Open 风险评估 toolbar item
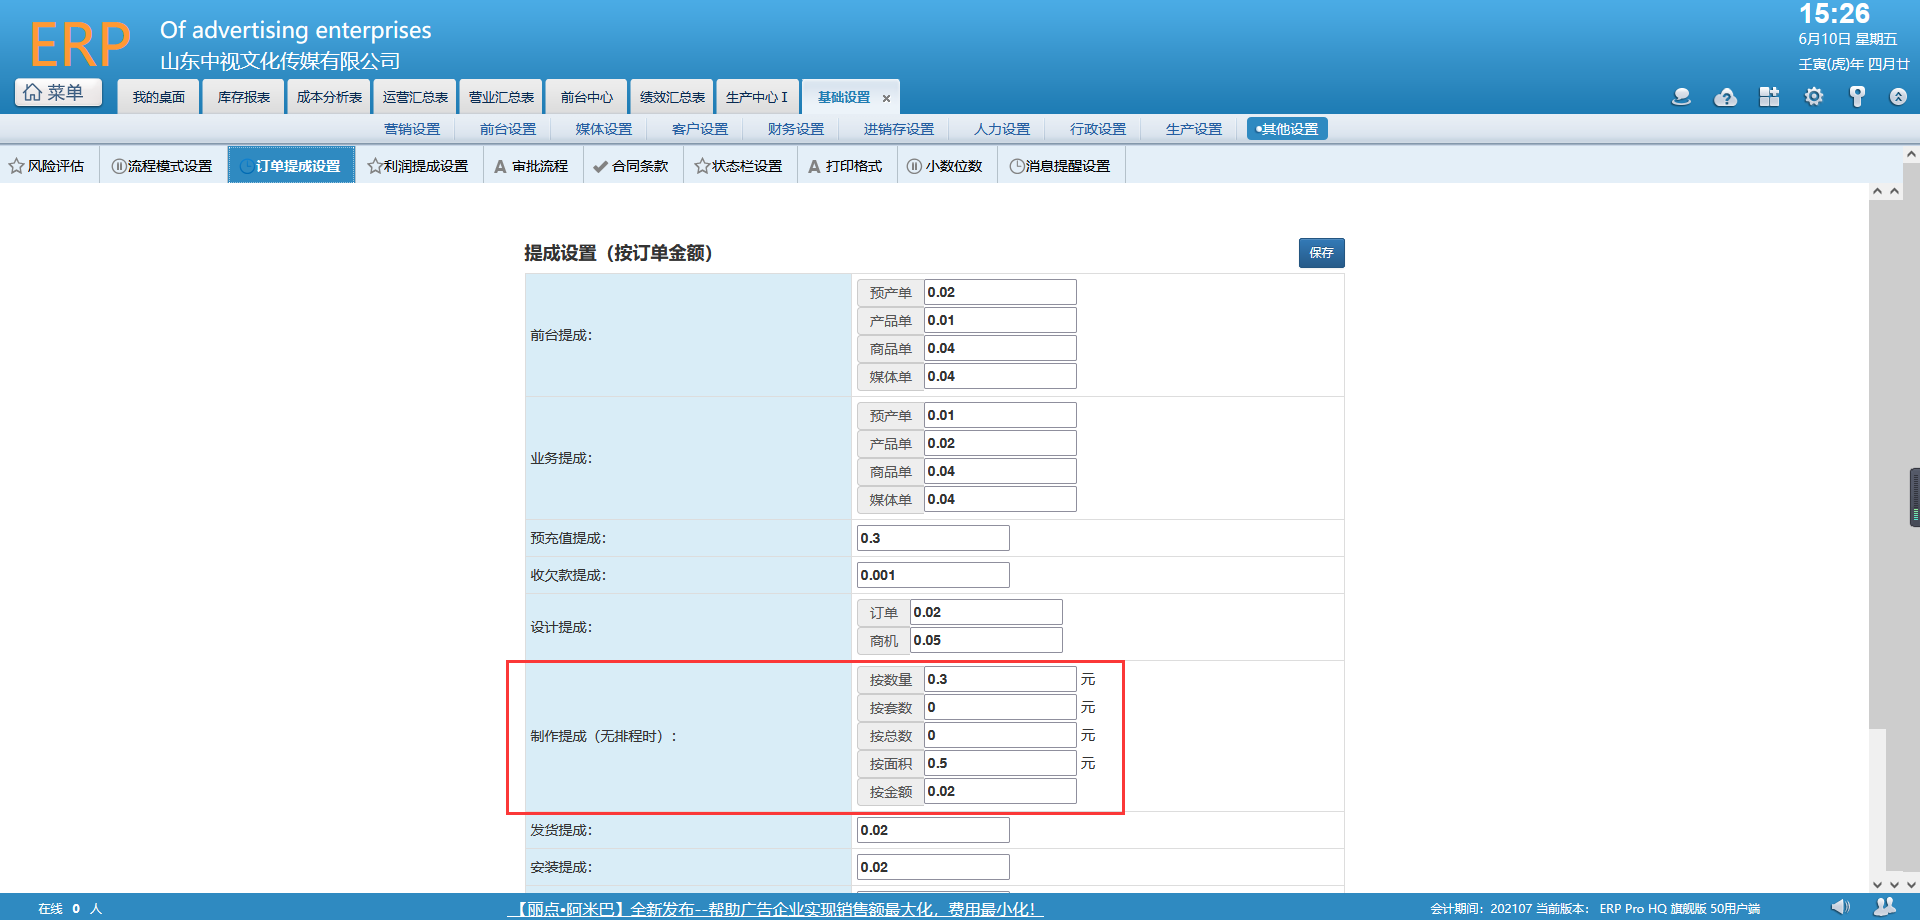 pos(47,166)
